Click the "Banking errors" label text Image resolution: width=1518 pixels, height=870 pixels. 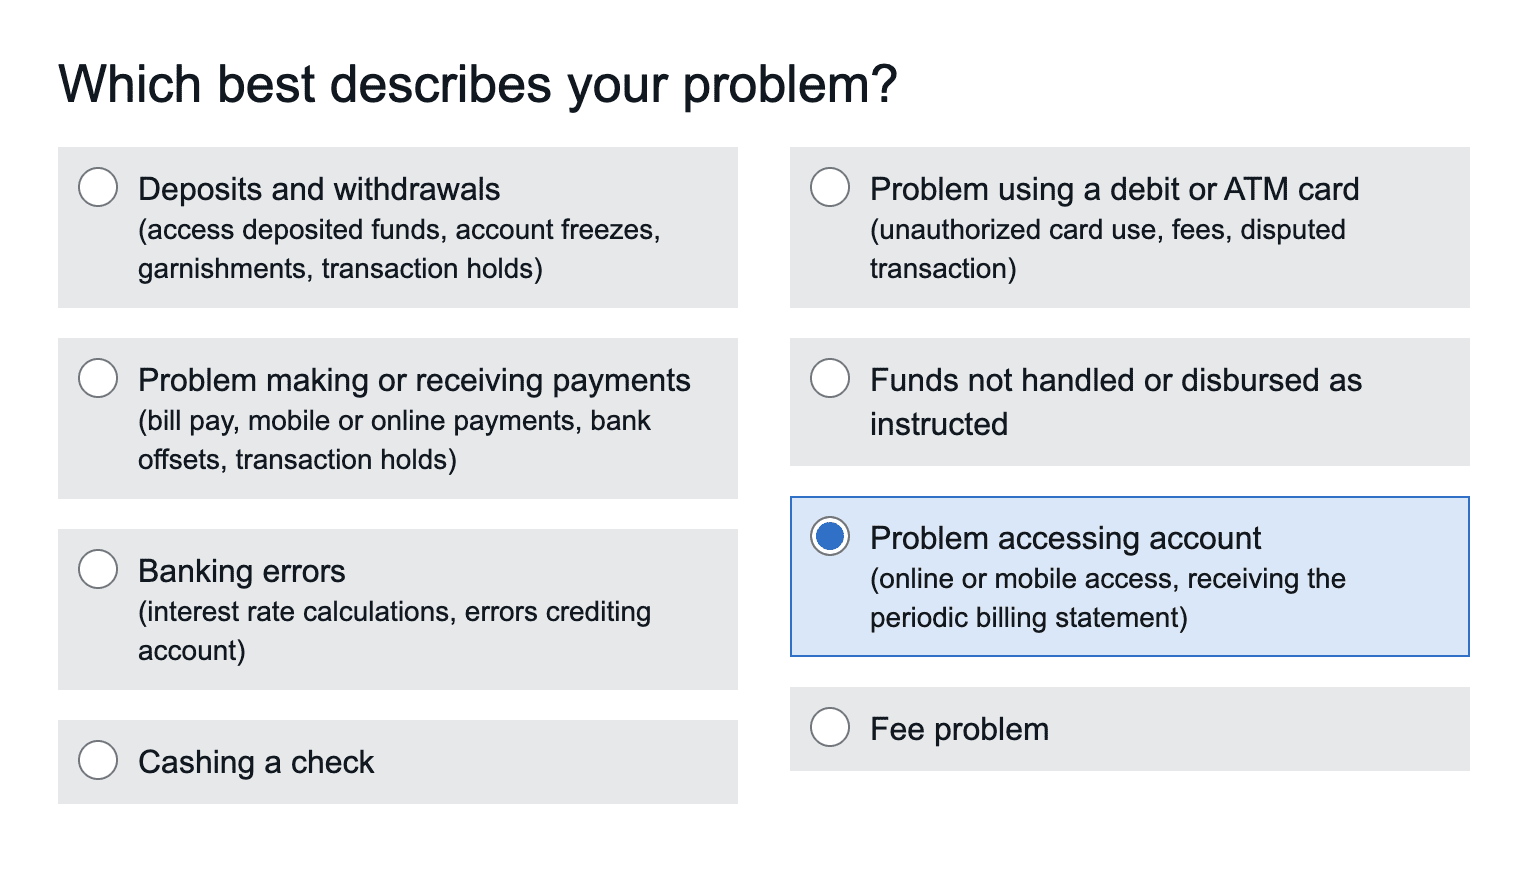pos(242,571)
